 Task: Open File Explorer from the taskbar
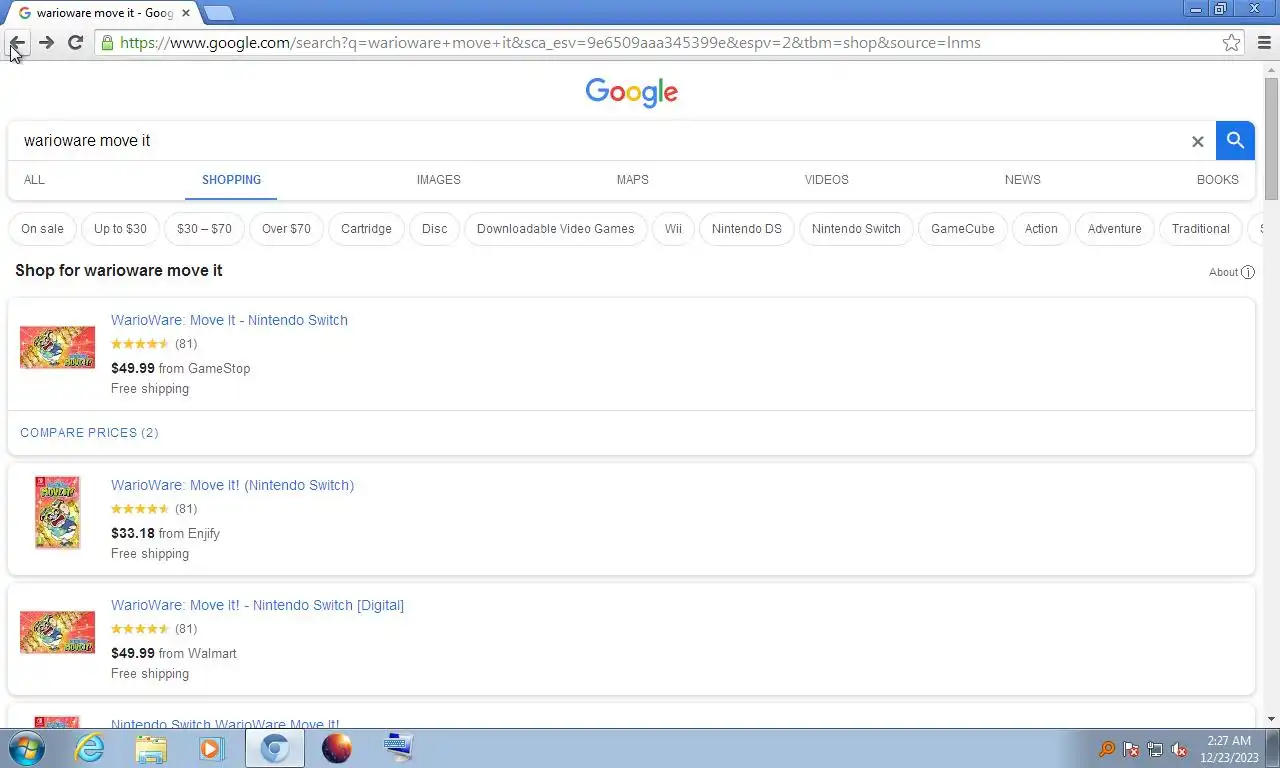click(x=151, y=748)
